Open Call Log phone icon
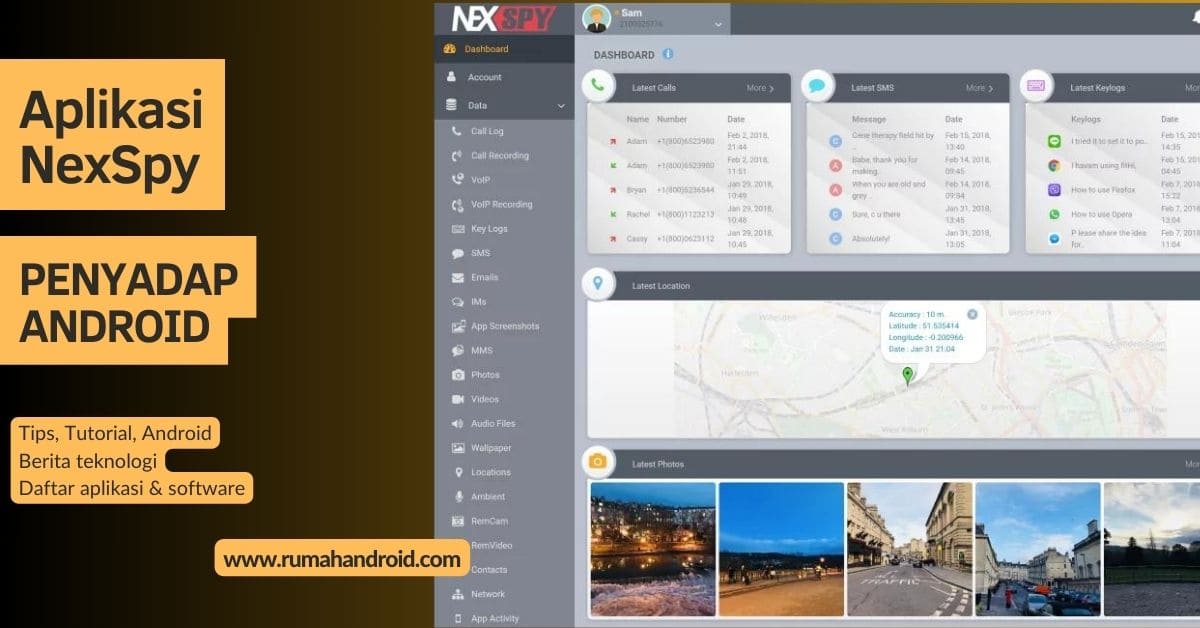 (x=458, y=131)
